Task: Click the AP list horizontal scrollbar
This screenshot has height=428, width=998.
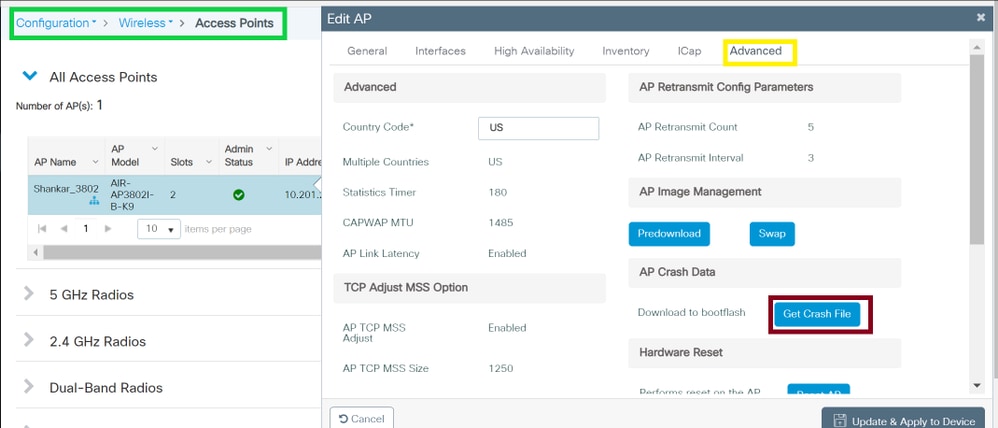Action: [x=181, y=253]
